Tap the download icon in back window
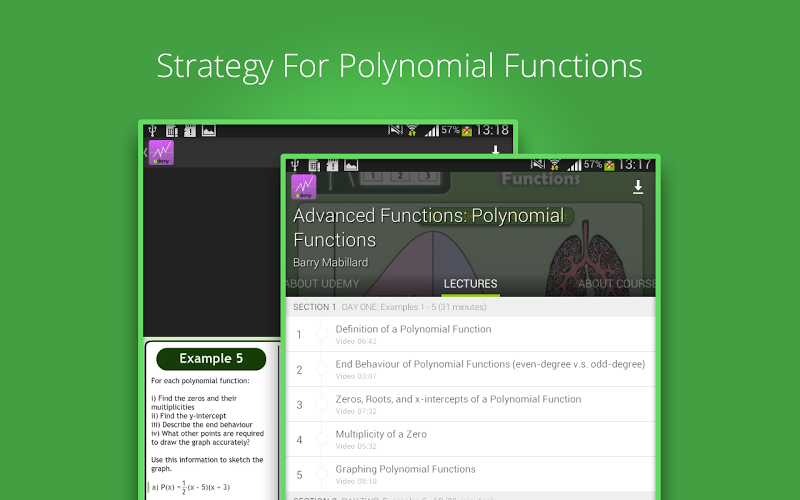 pos(495,150)
